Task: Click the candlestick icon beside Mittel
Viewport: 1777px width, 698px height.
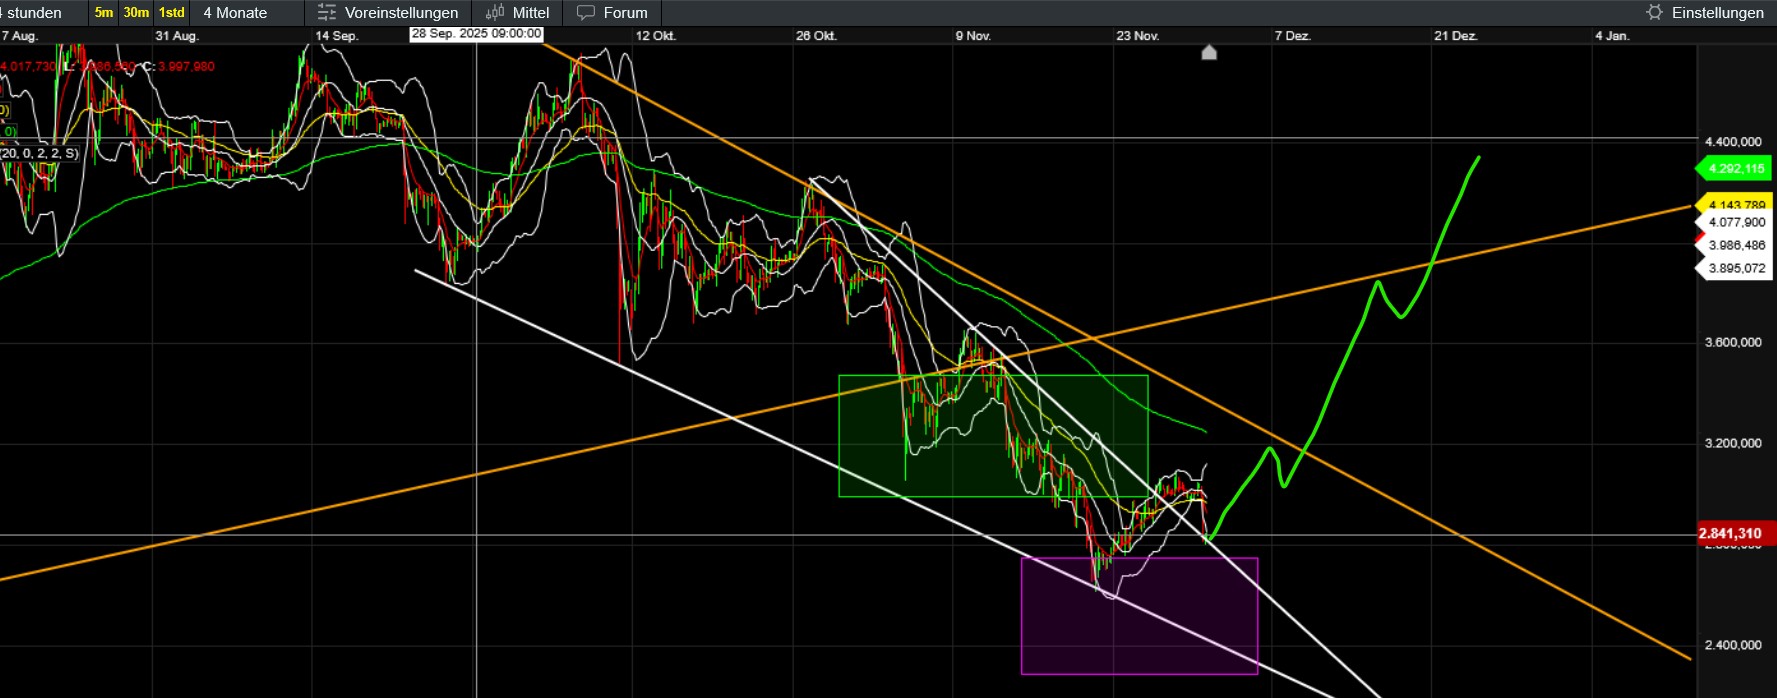Action: point(495,13)
